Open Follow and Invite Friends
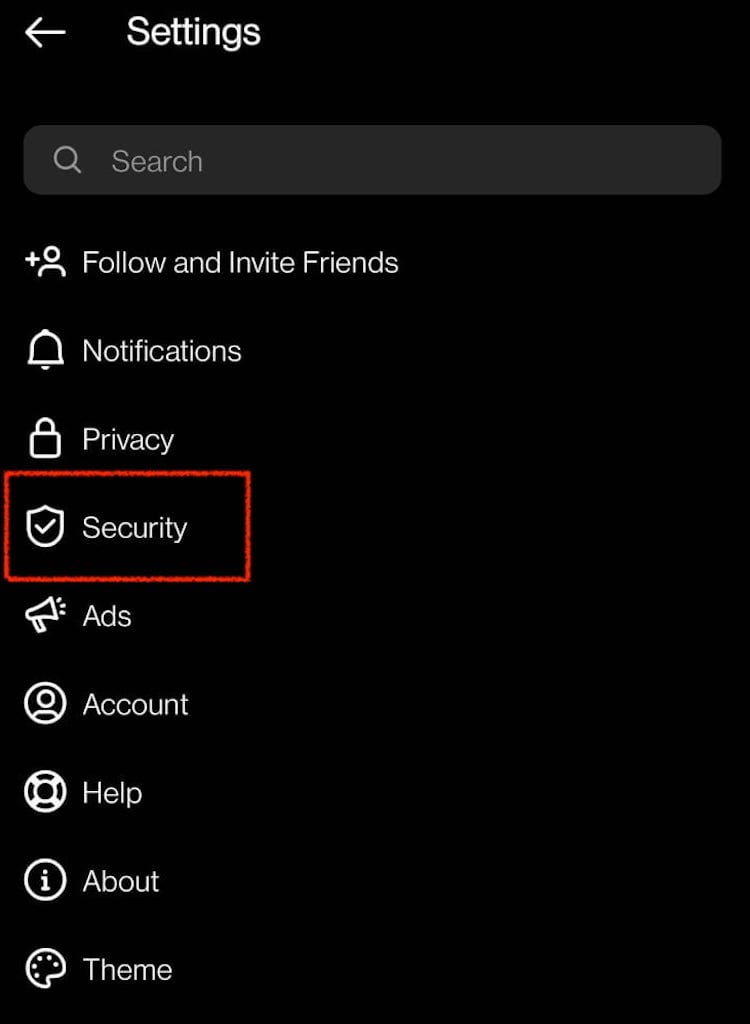 click(x=240, y=263)
